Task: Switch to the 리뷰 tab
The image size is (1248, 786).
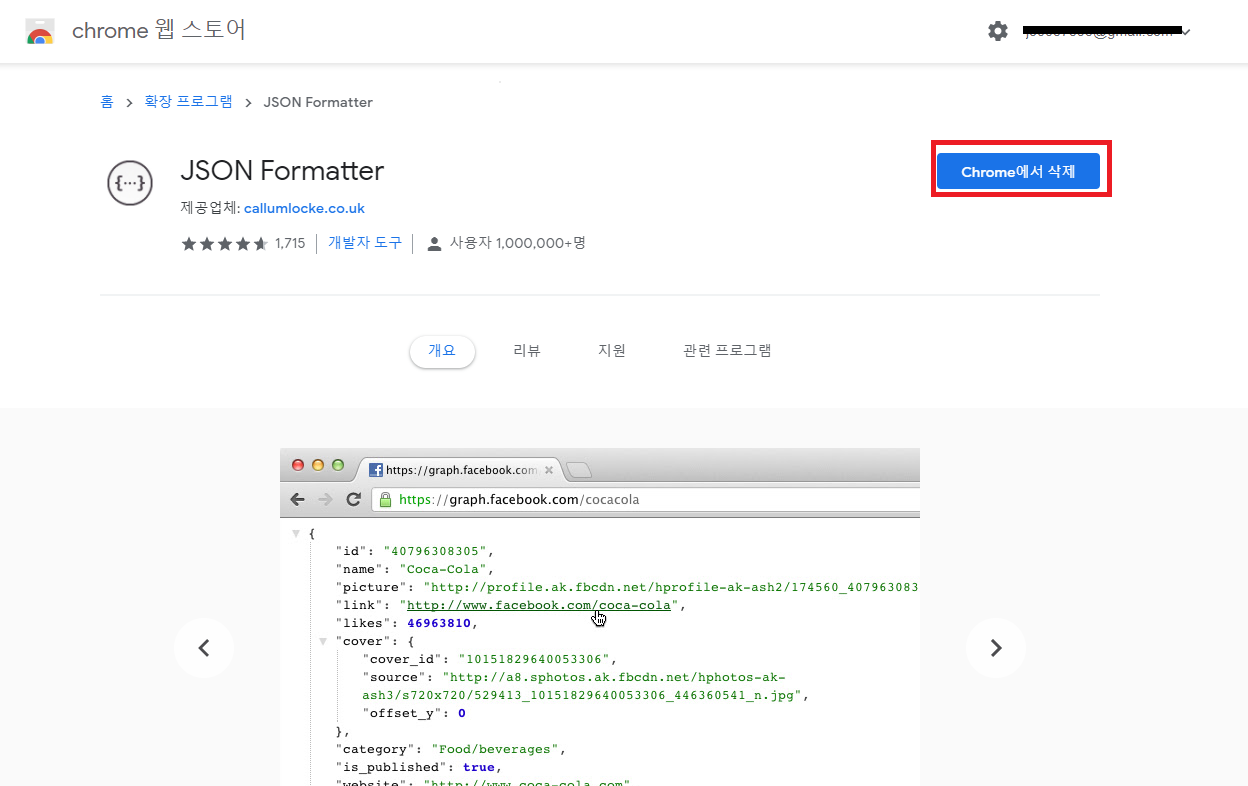Action: (527, 351)
